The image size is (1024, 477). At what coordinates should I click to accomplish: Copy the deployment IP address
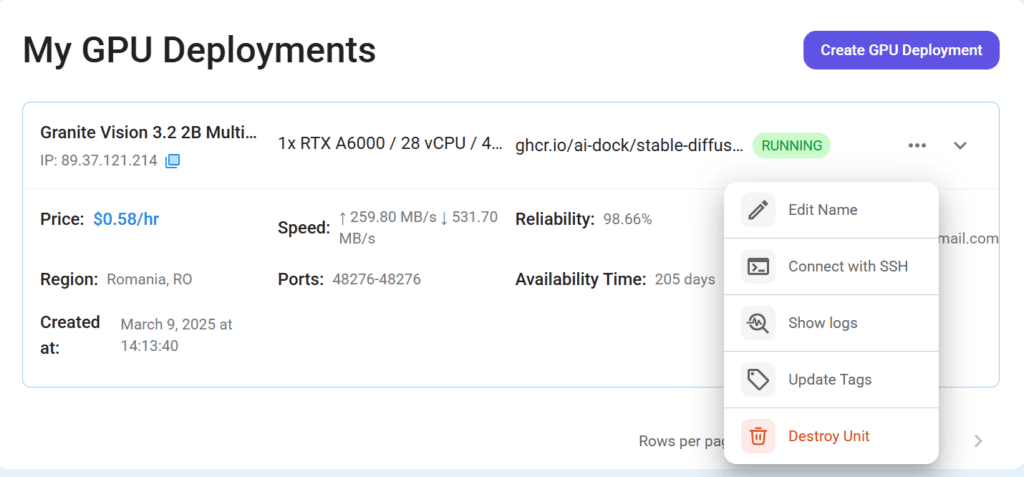172,161
